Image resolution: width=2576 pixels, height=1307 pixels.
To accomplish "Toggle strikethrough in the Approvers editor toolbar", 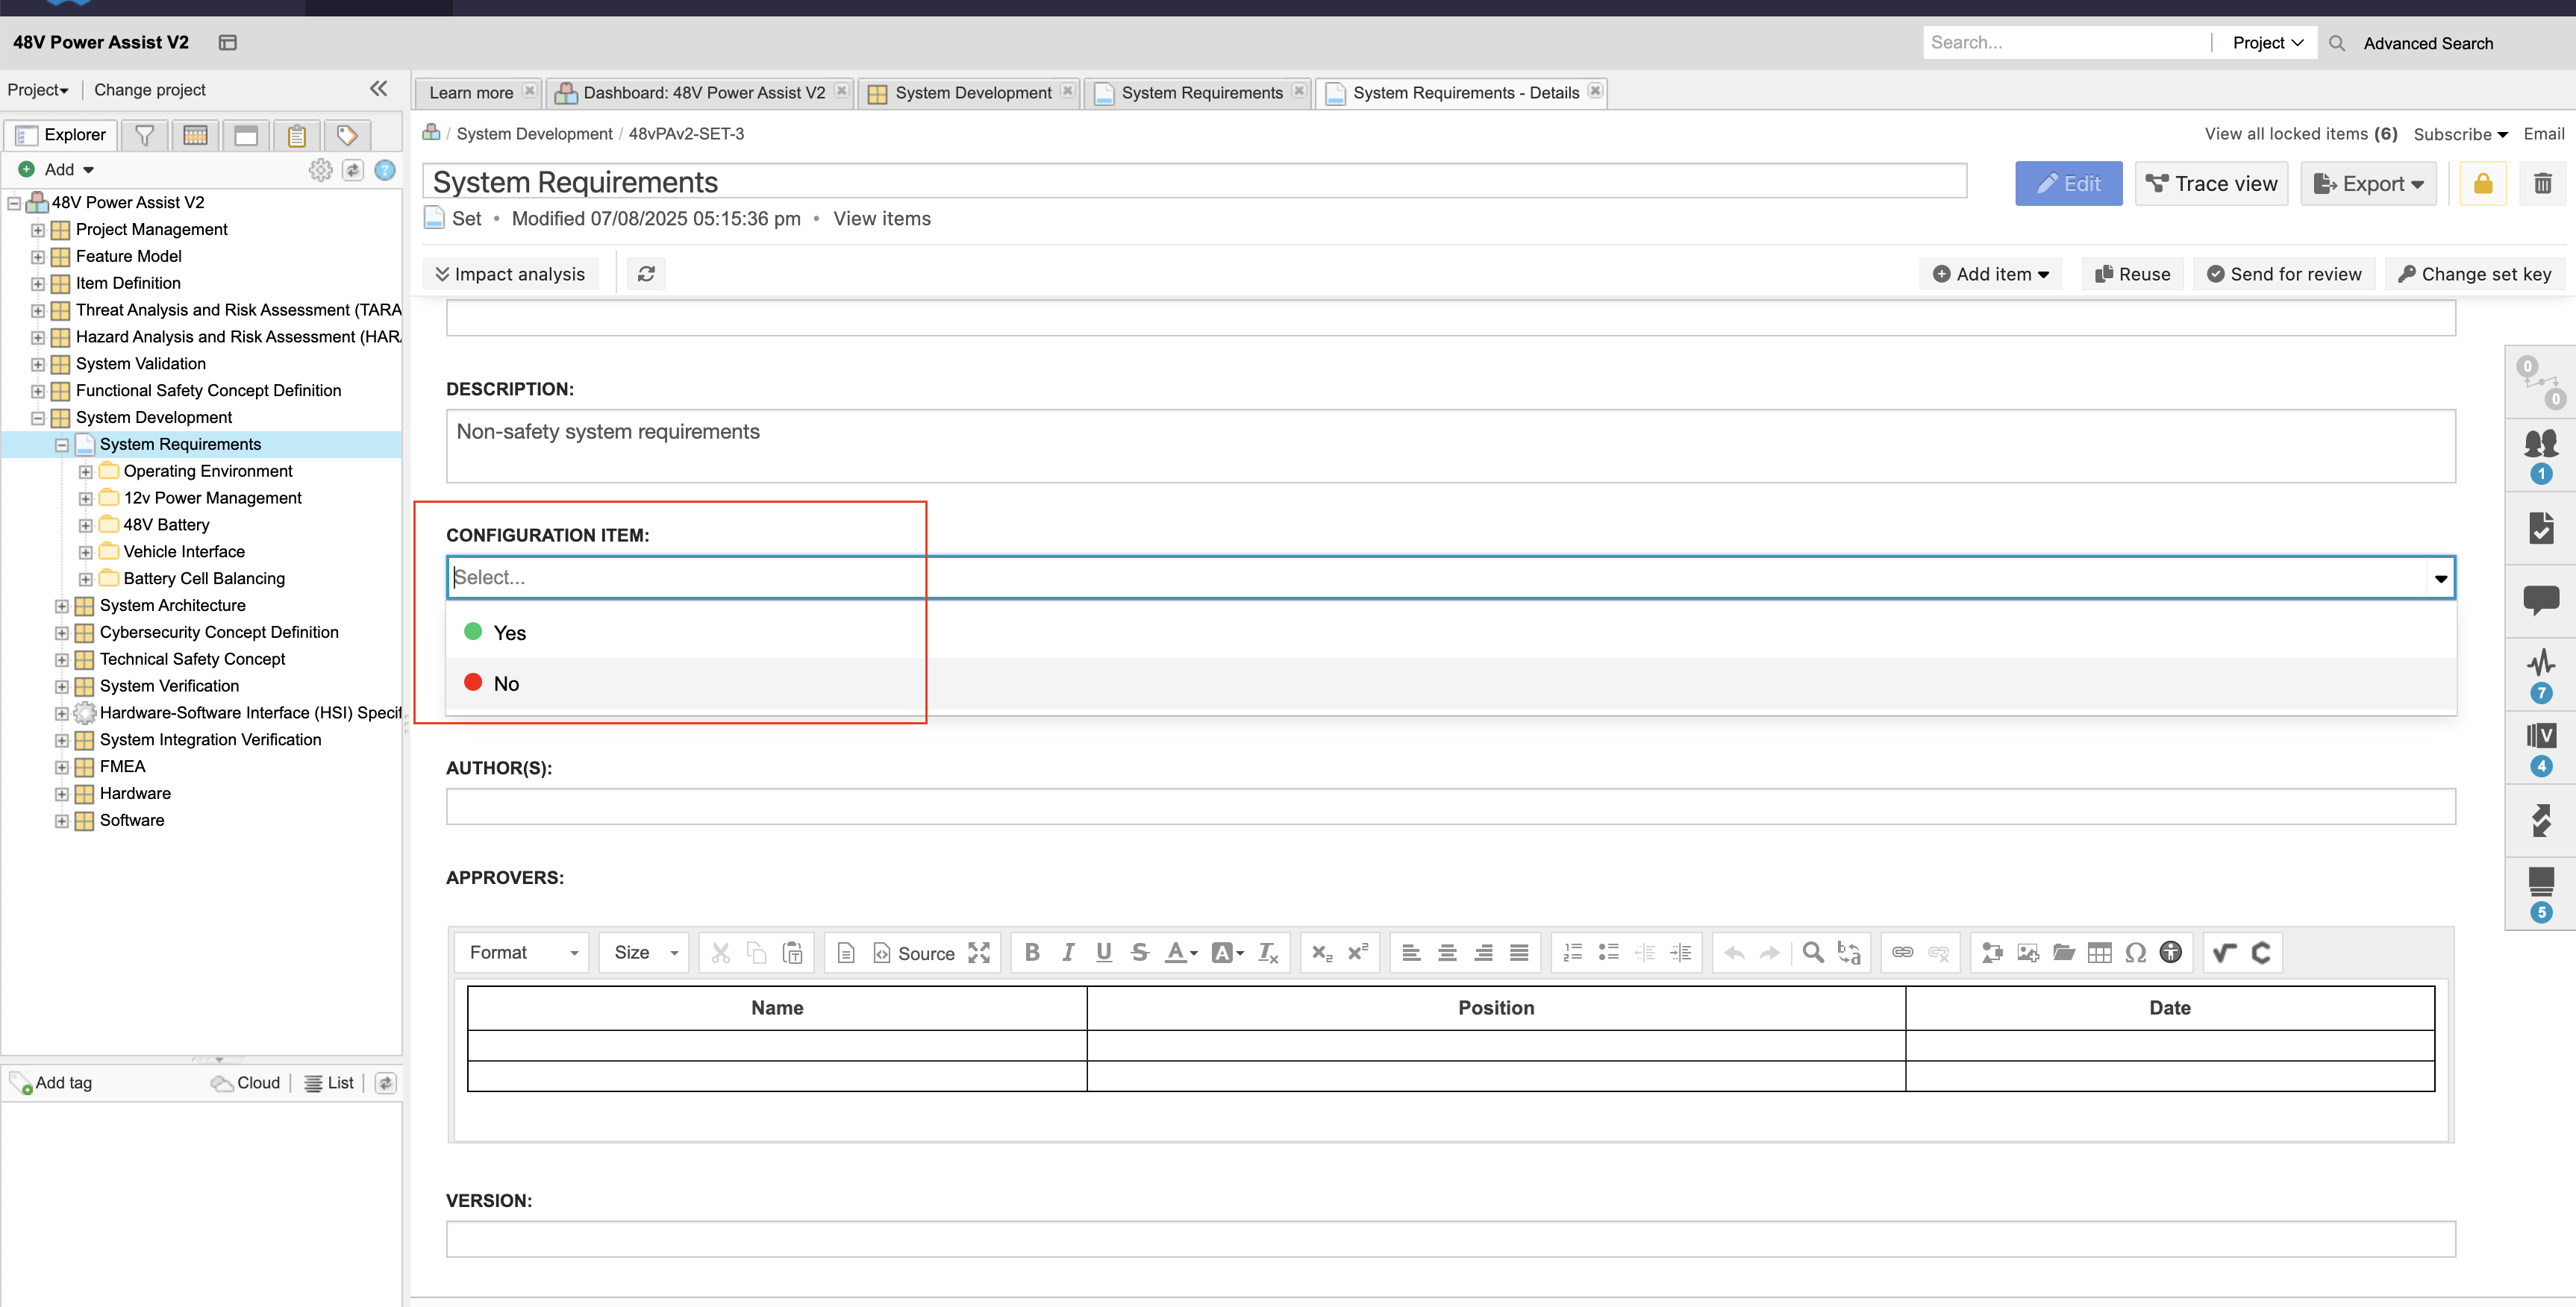I will (x=1140, y=952).
